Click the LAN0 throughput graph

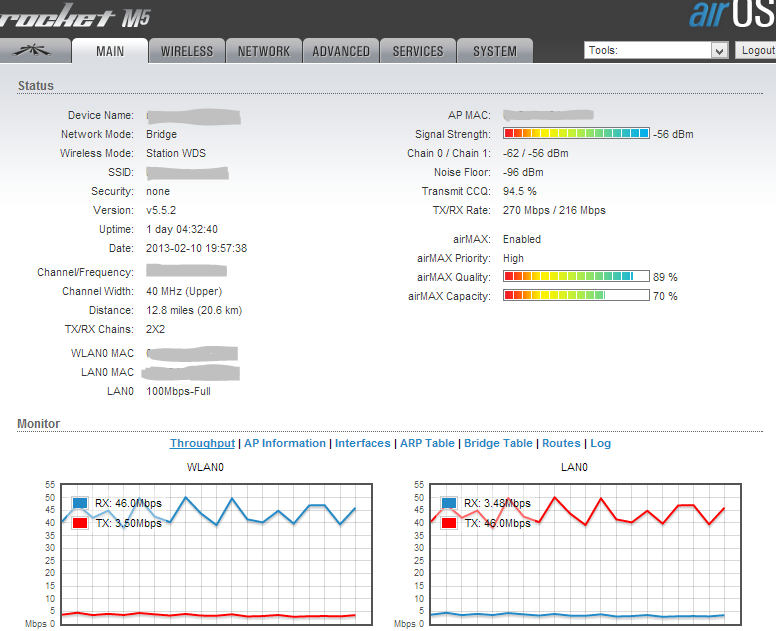tap(585, 554)
